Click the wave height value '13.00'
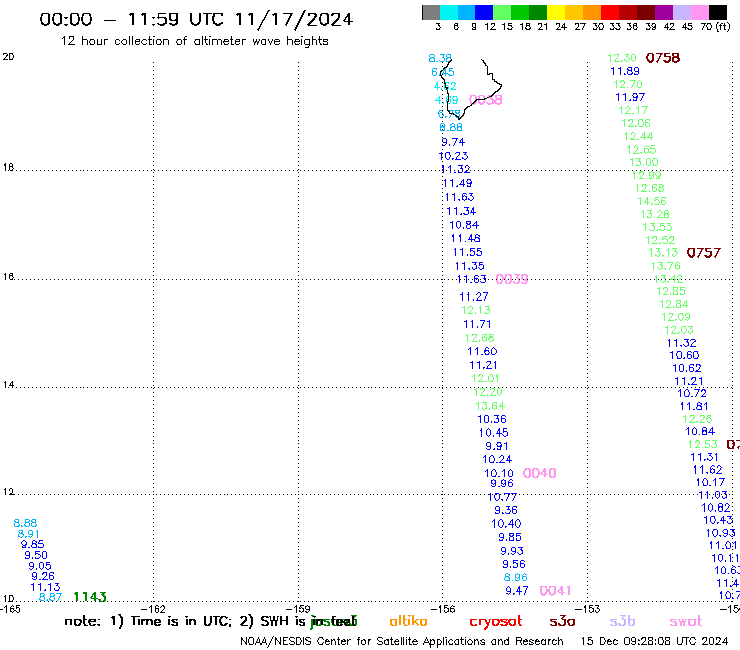Image resolution: width=740 pixels, height=650 pixels. tap(644, 162)
